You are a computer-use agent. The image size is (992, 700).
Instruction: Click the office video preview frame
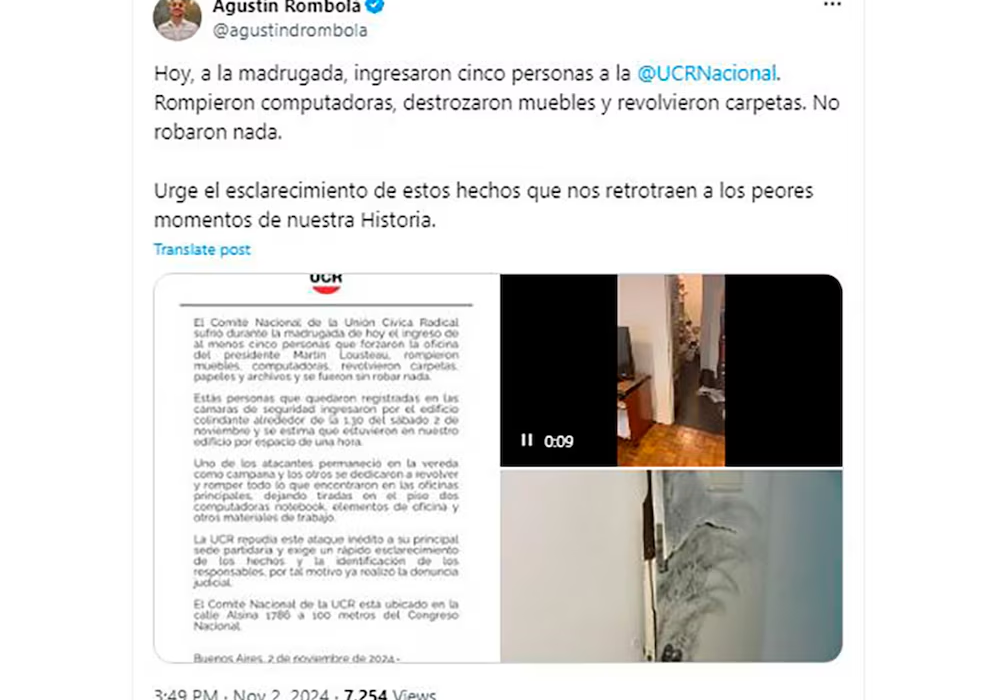671,370
